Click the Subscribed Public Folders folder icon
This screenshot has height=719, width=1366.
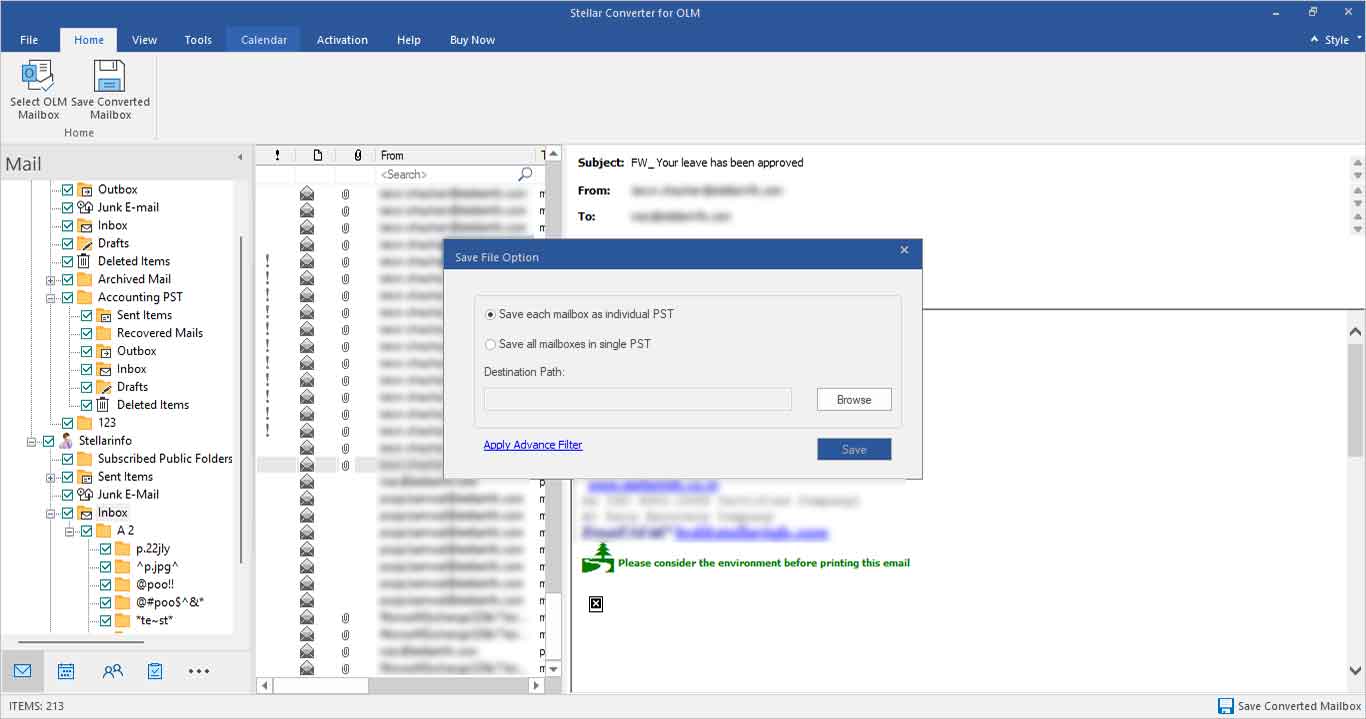coord(85,458)
